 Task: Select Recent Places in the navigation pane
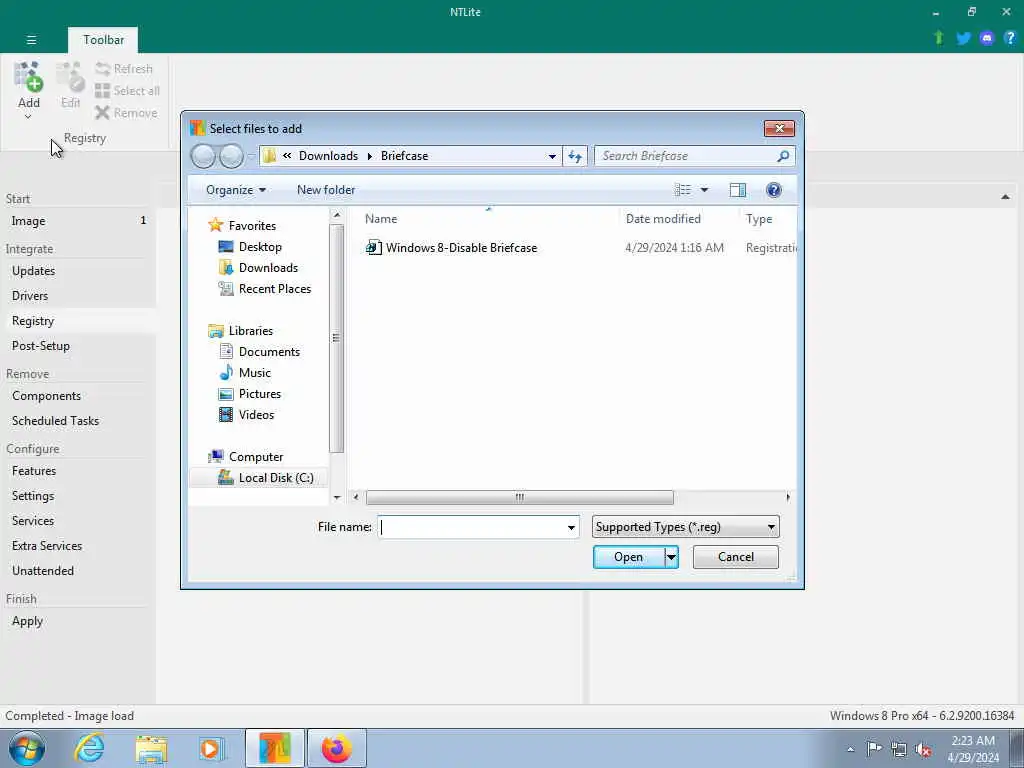pyautogui.click(x=274, y=289)
